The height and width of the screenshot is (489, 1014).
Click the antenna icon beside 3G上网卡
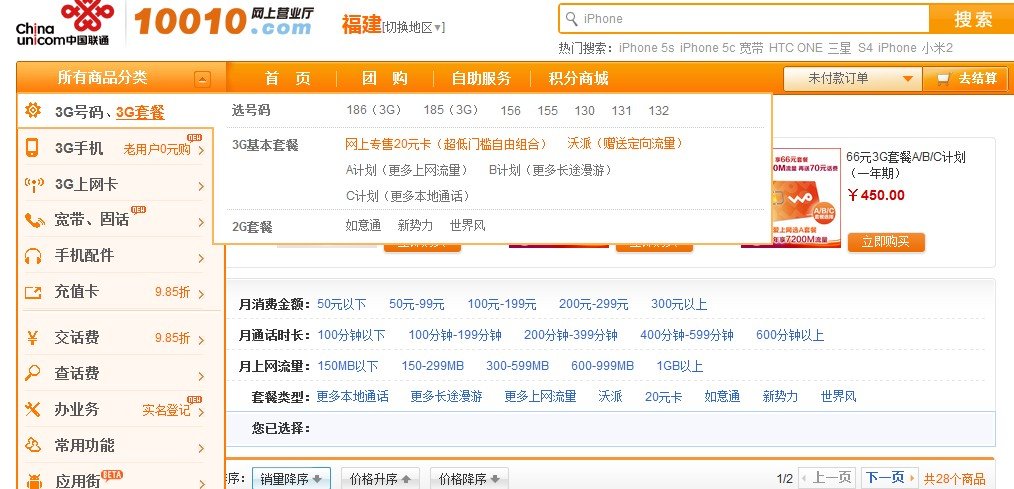coord(33,184)
